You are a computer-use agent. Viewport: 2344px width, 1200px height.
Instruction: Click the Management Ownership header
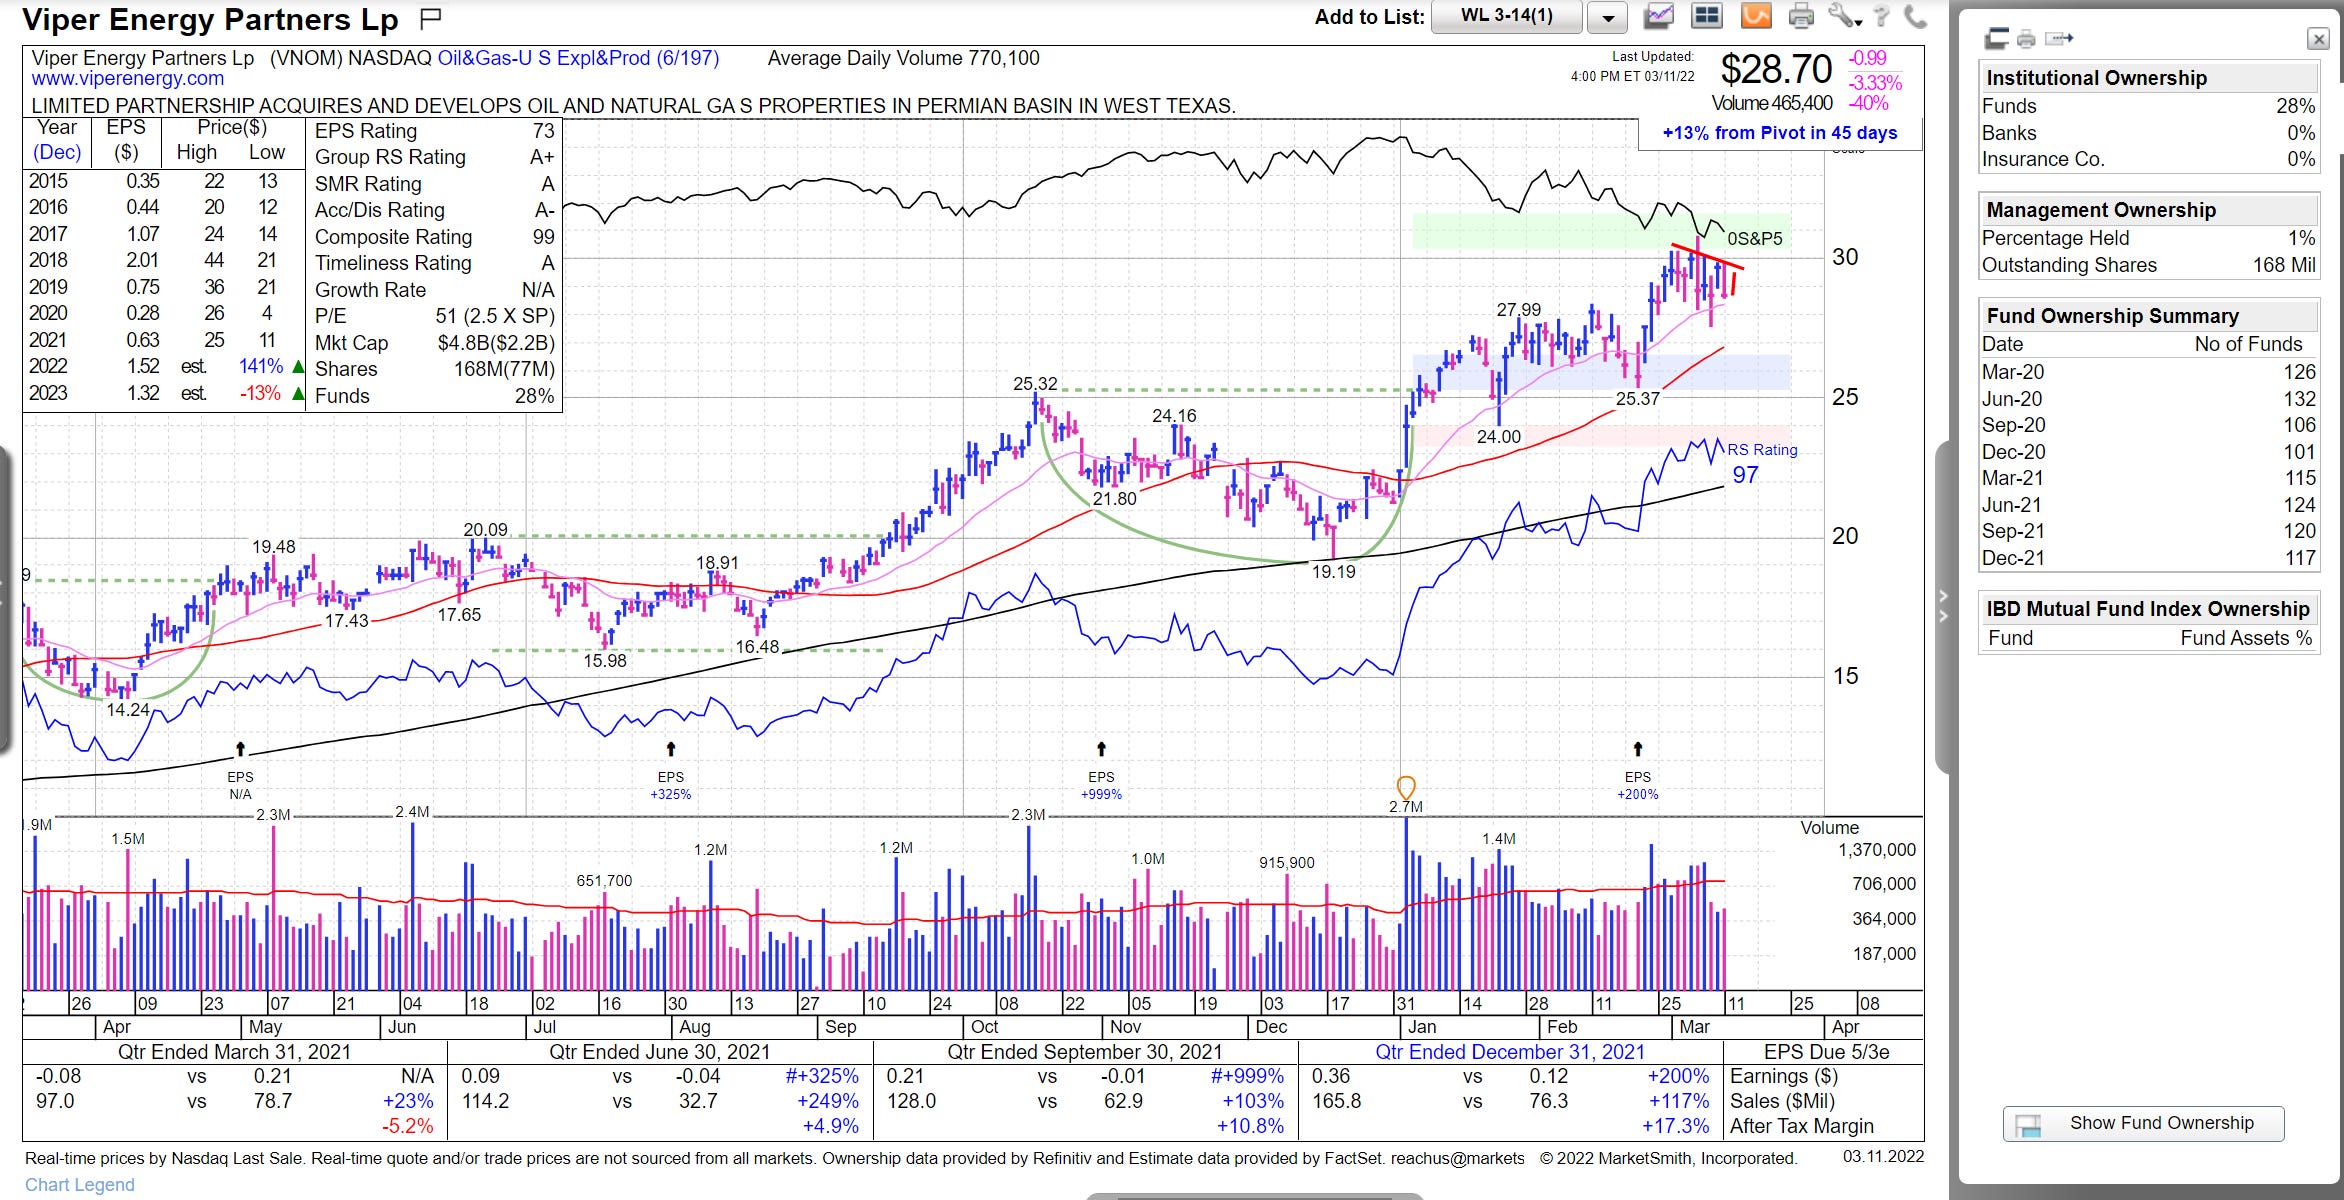pyautogui.click(x=2148, y=210)
